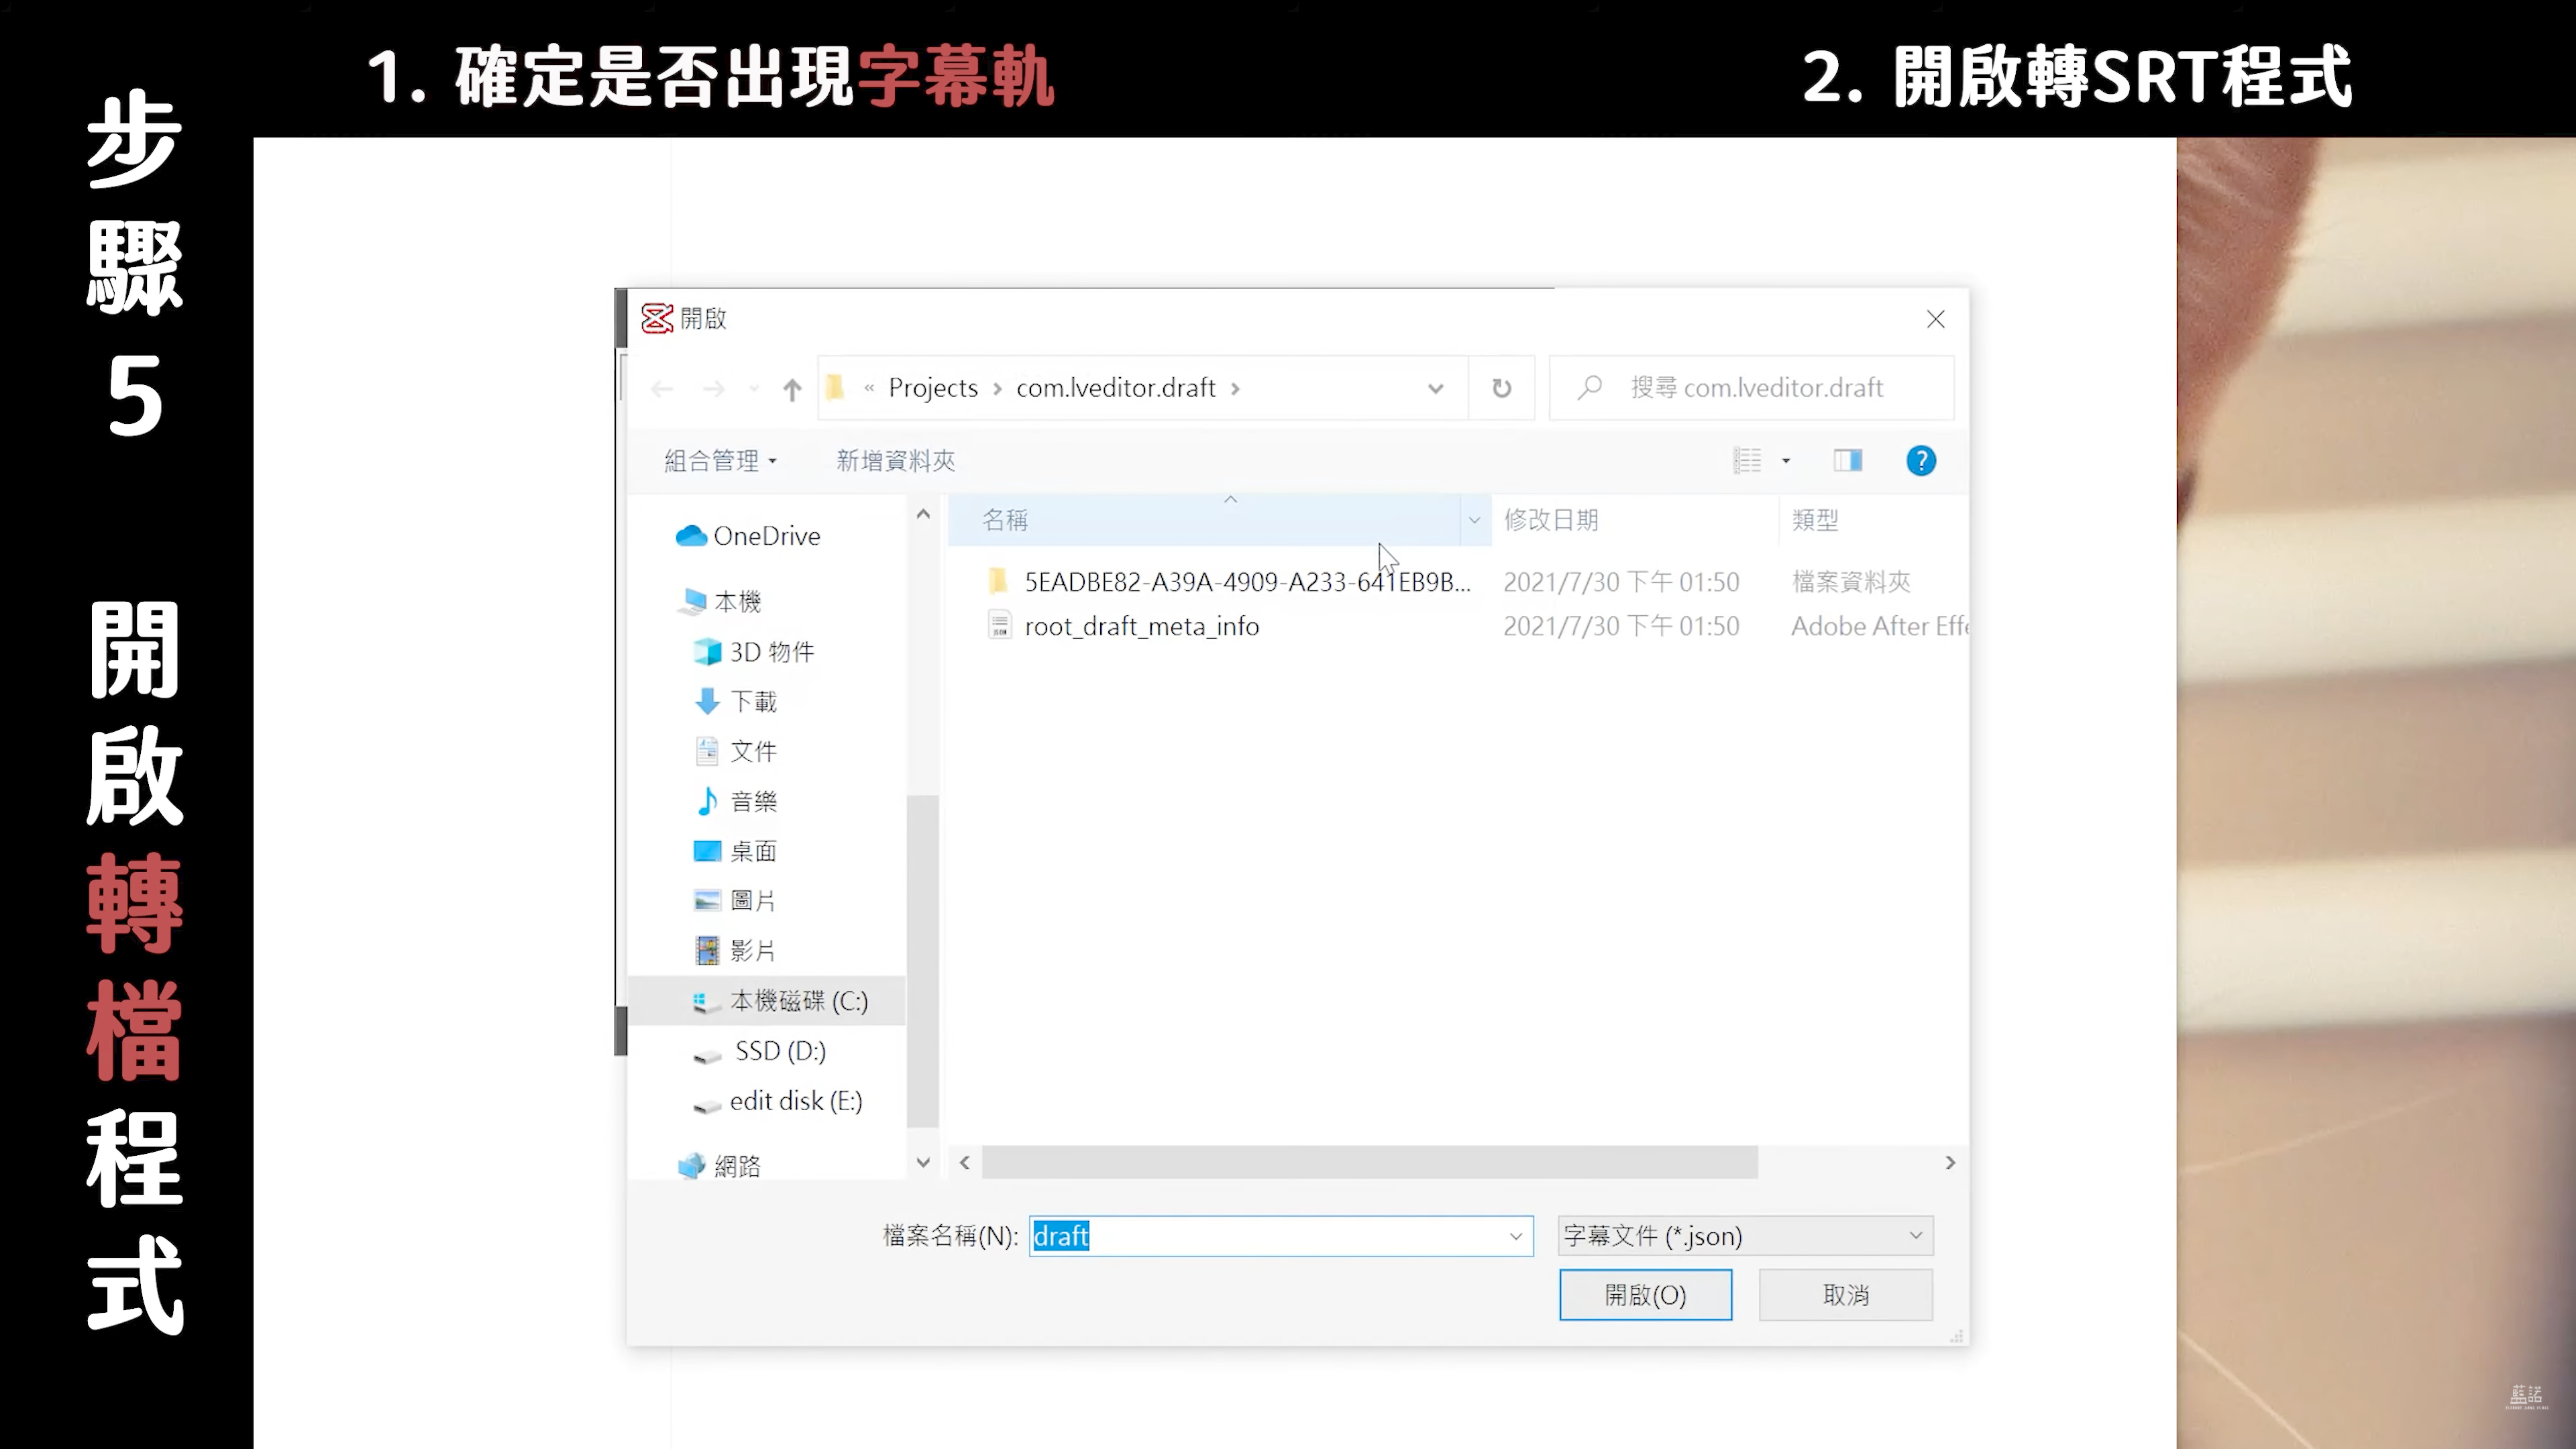This screenshot has width=2576, height=1449.
Task: Click the refresh folder icon
Action: [x=1501, y=388]
